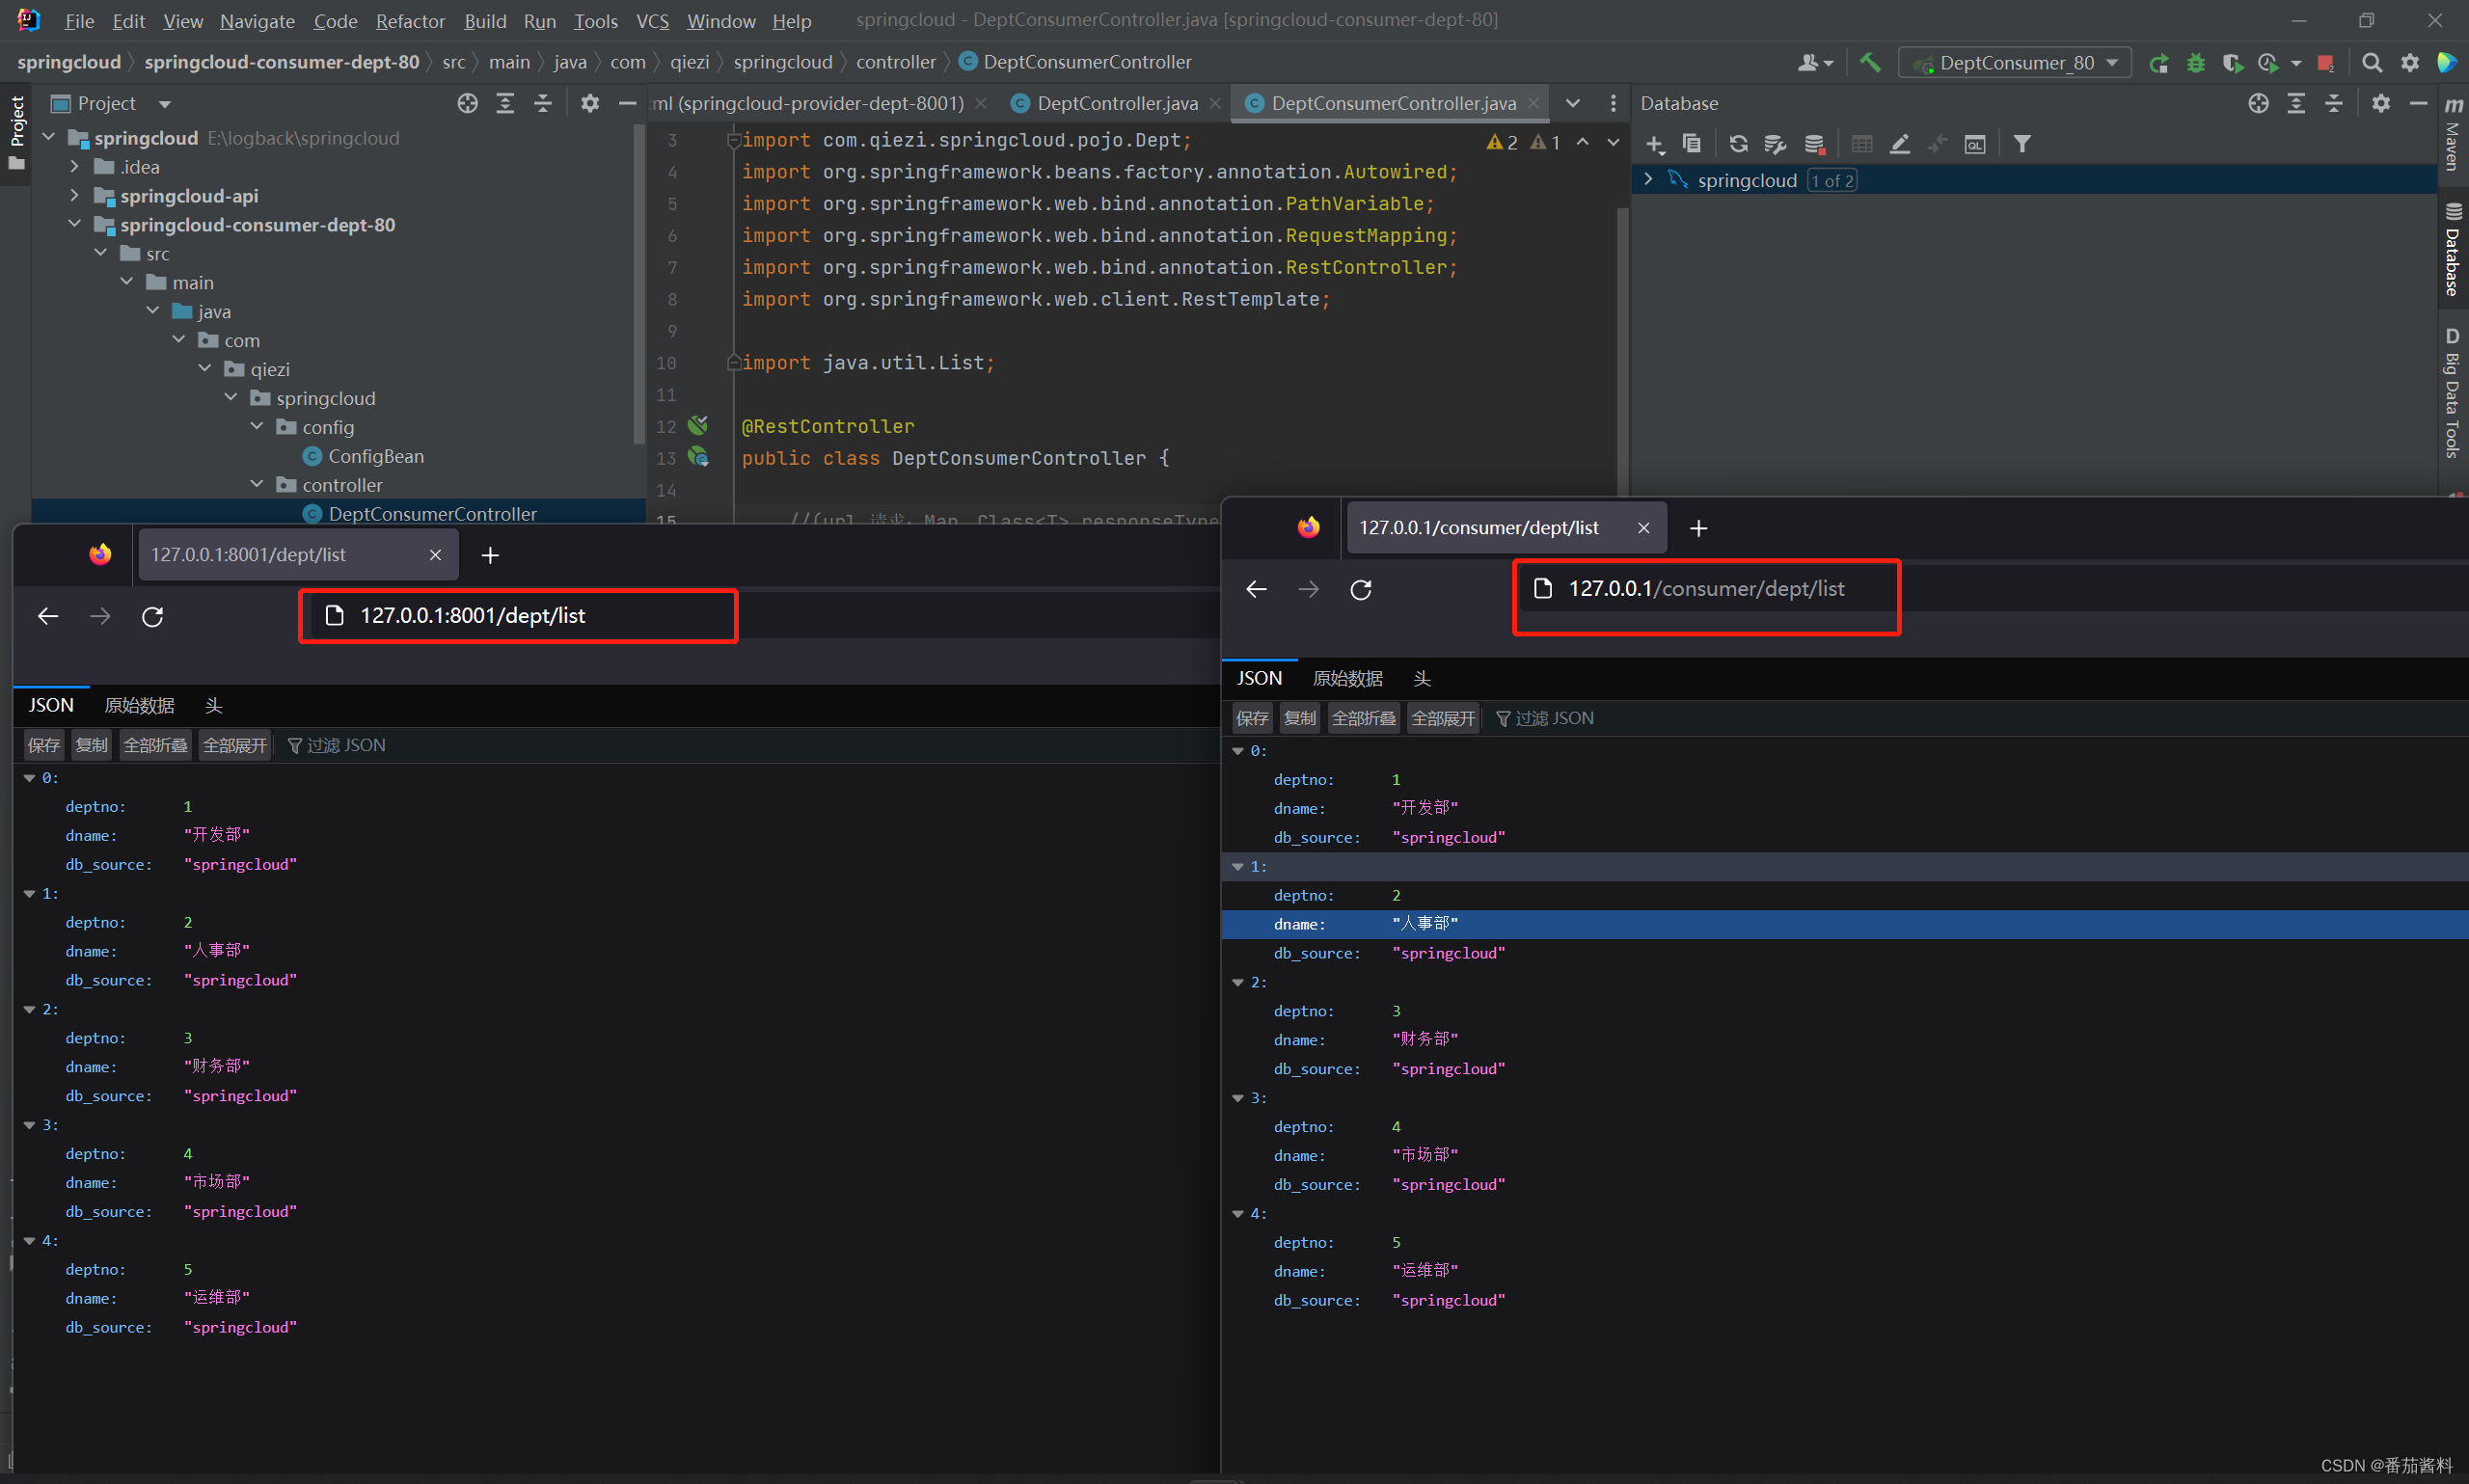The height and width of the screenshot is (1484, 2469).
Task: Switch to DeptController.java editor tab
Action: [1116, 103]
